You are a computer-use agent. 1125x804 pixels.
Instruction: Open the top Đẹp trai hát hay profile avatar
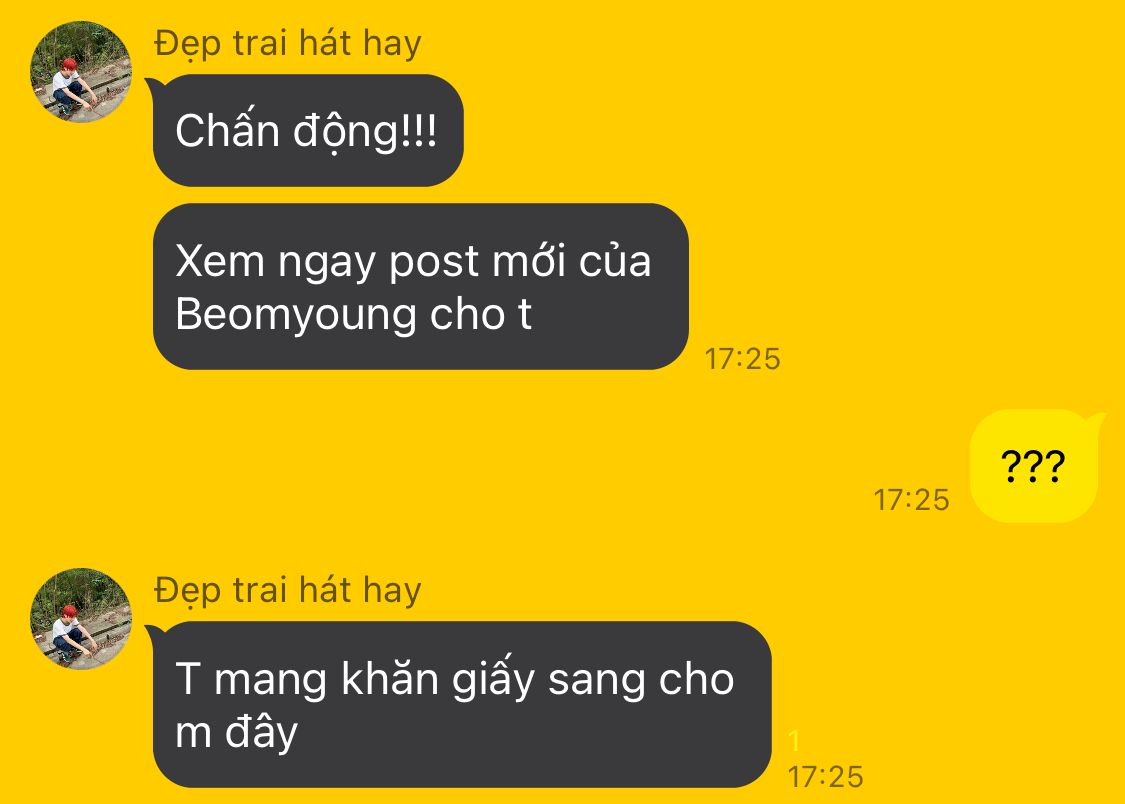click(x=80, y=71)
